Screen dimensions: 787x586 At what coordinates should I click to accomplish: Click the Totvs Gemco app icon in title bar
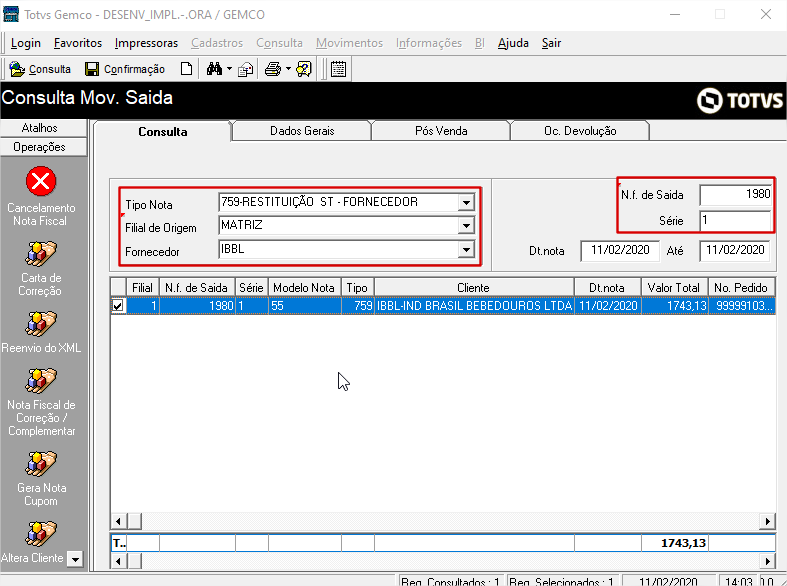pyautogui.click(x=11, y=14)
